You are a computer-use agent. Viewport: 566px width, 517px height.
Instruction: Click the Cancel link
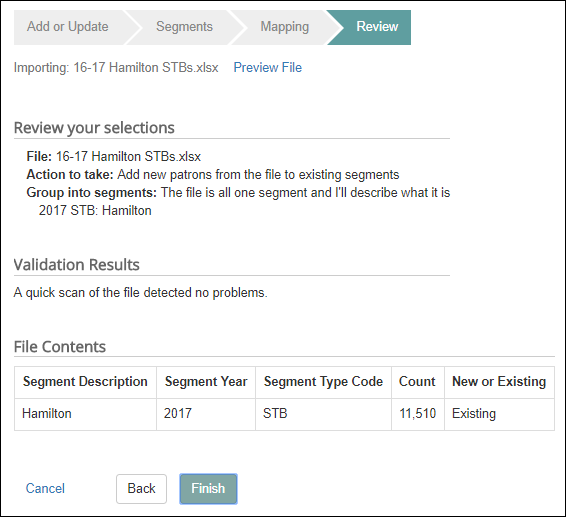click(45, 488)
